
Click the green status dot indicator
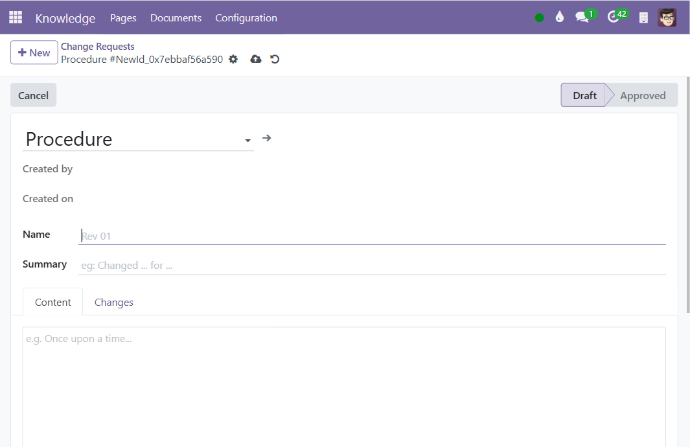pyautogui.click(x=540, y=18)
